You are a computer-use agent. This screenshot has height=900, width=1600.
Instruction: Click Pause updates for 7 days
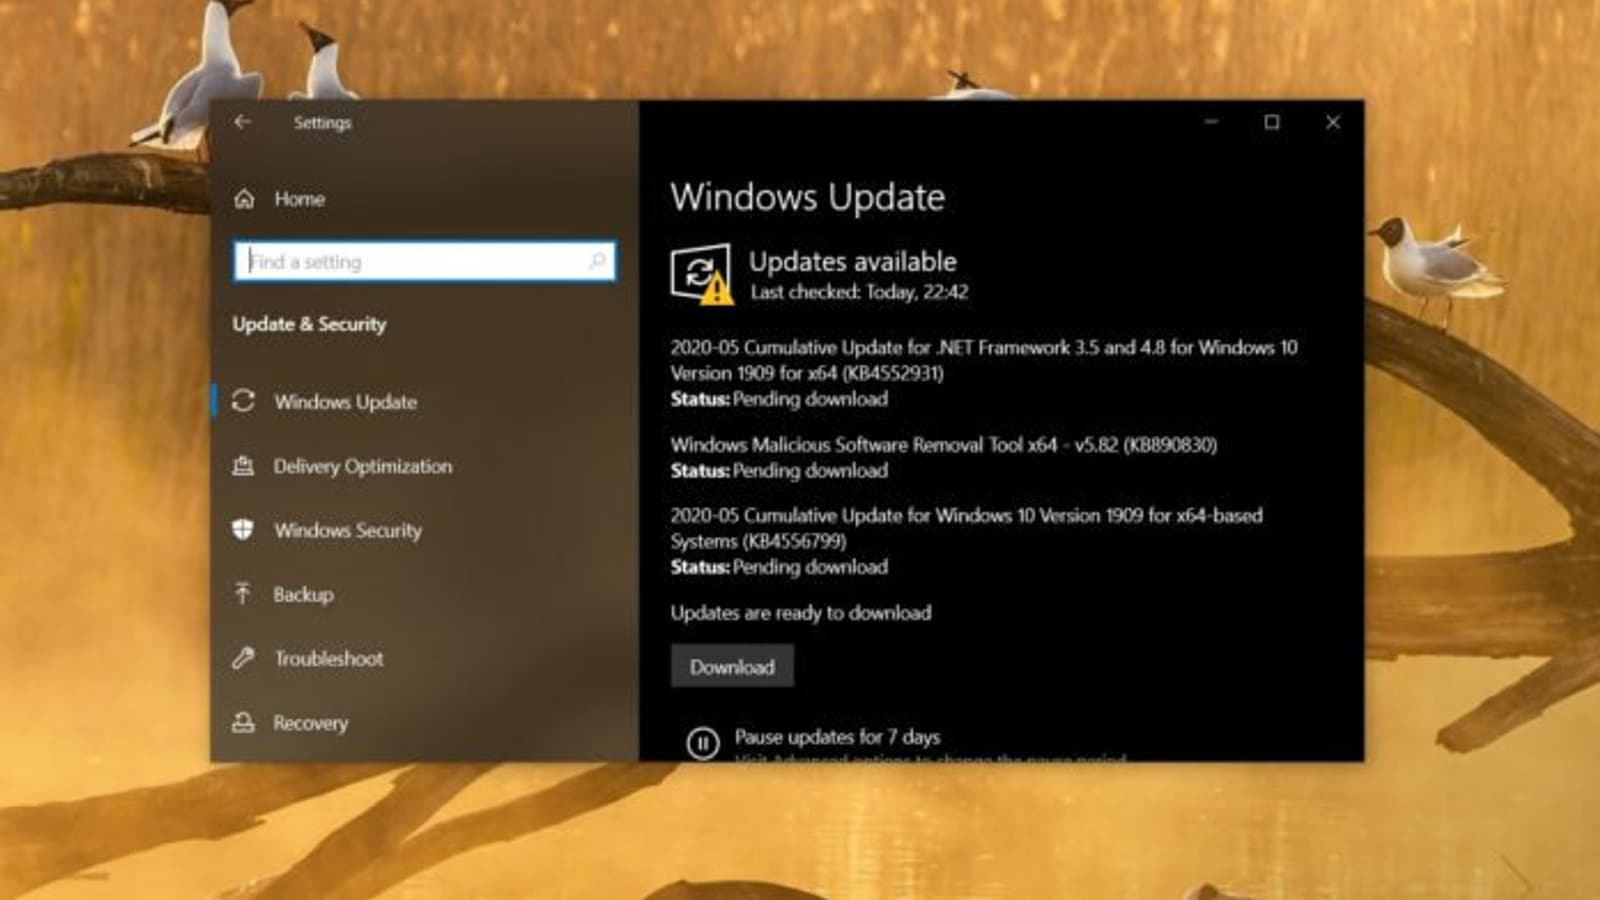tap(837, 737)
